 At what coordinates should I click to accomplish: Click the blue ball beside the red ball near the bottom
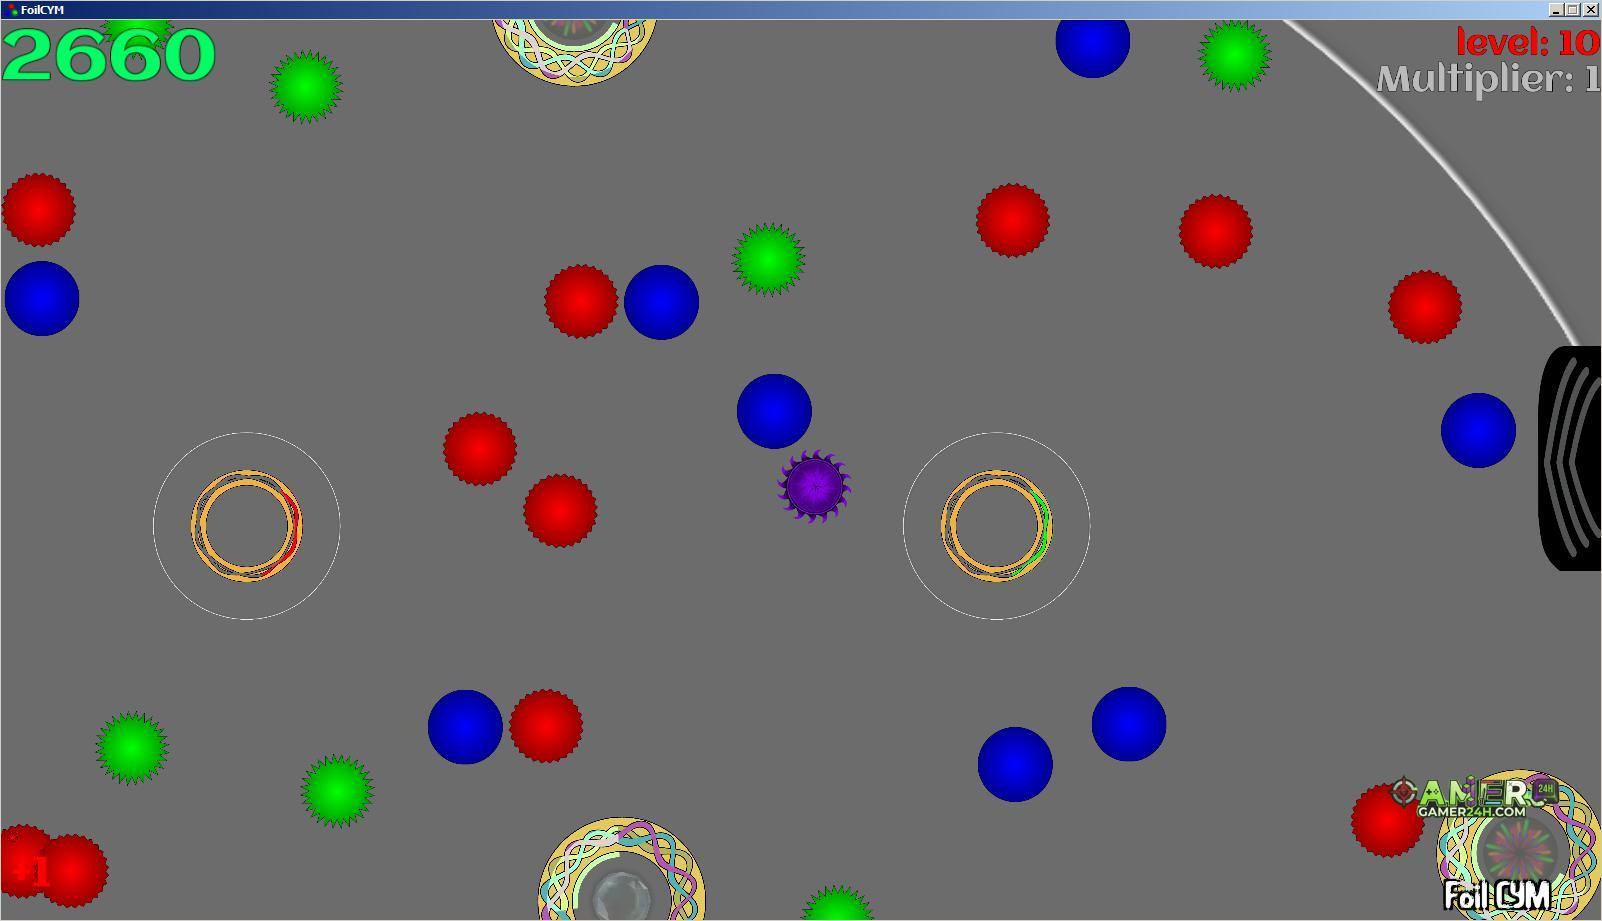tap(465, 727)
